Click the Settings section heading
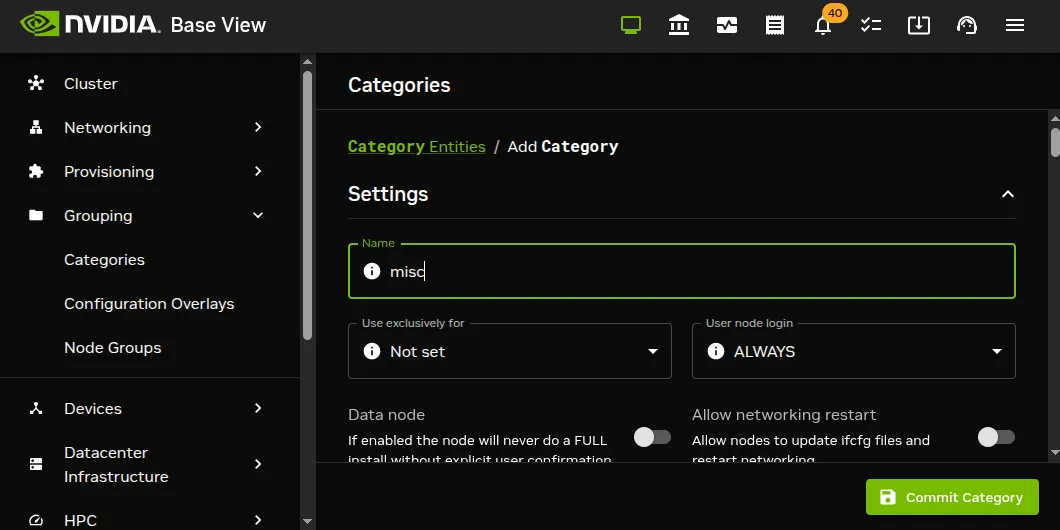This screenshot has width=1060, height=530. 388,194
